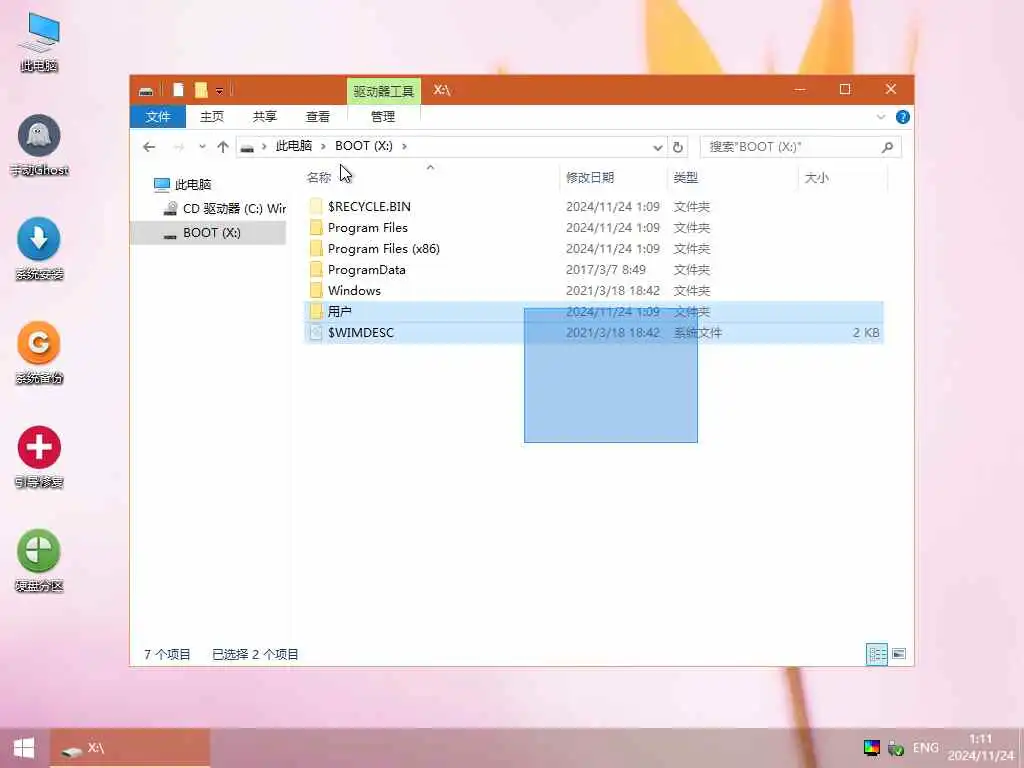Expand the chevron before 此电脑 breadcrumb

click(264, 146)
